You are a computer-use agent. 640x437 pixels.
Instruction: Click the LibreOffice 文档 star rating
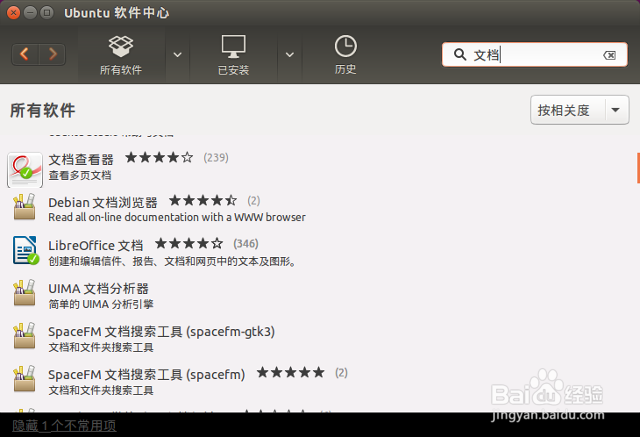point(189,244)
